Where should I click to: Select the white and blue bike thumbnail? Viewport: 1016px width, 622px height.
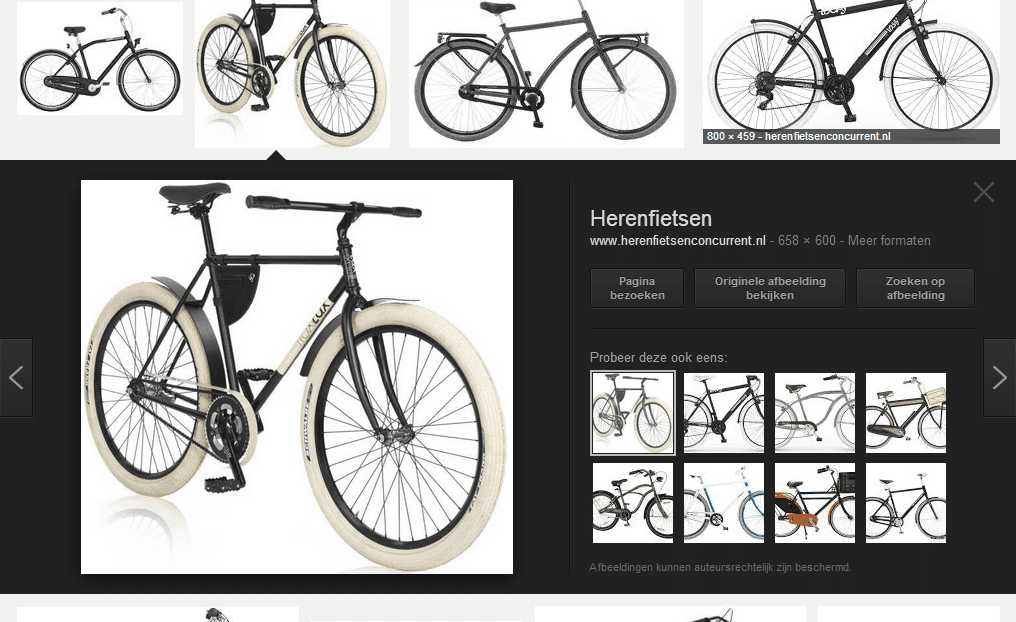tap(724, 503)
